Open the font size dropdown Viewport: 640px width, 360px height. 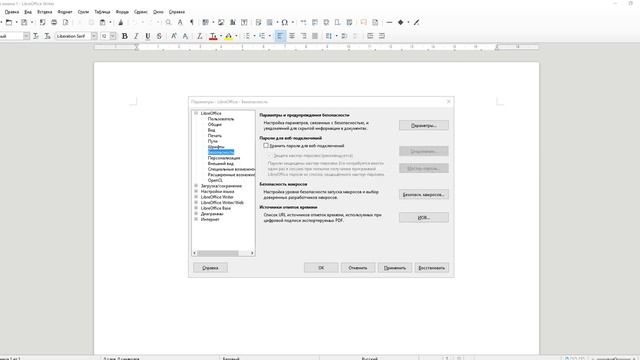tap(113, 36)
